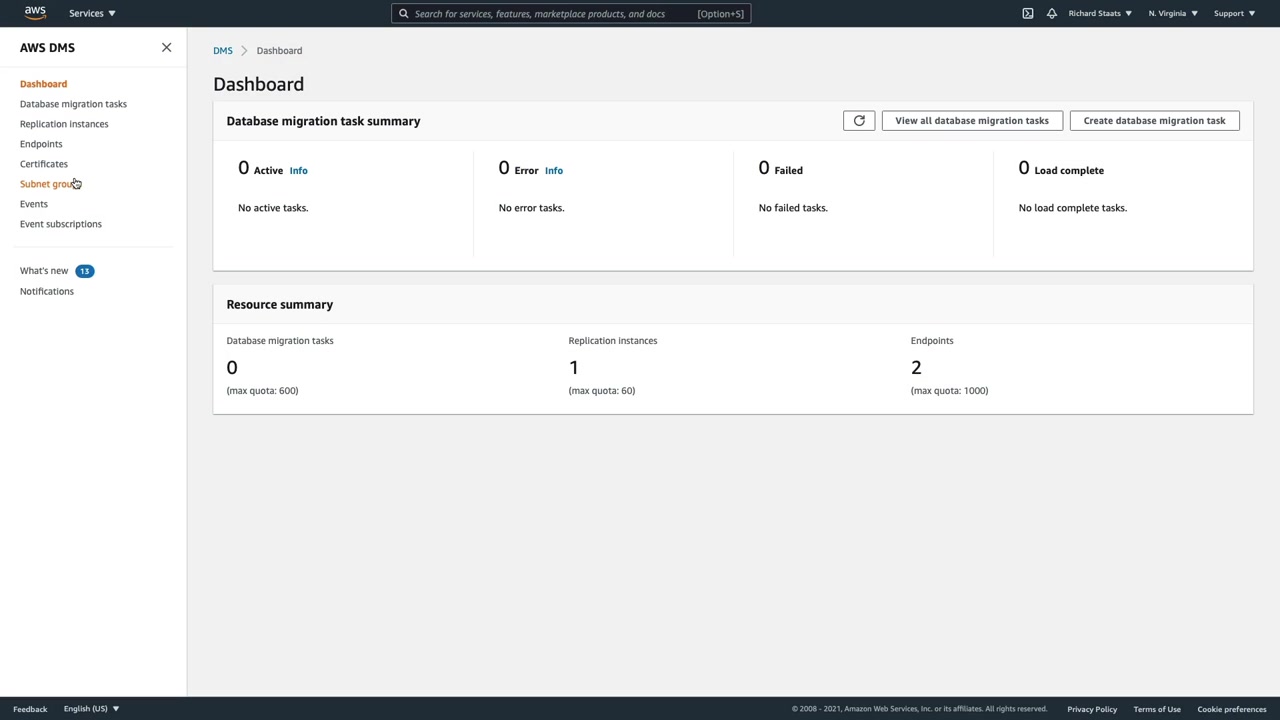Open the CloudShell terminal icon
Image resolution: width=1280 pixels, height=720 pixels.
(x=1027, y=13)
